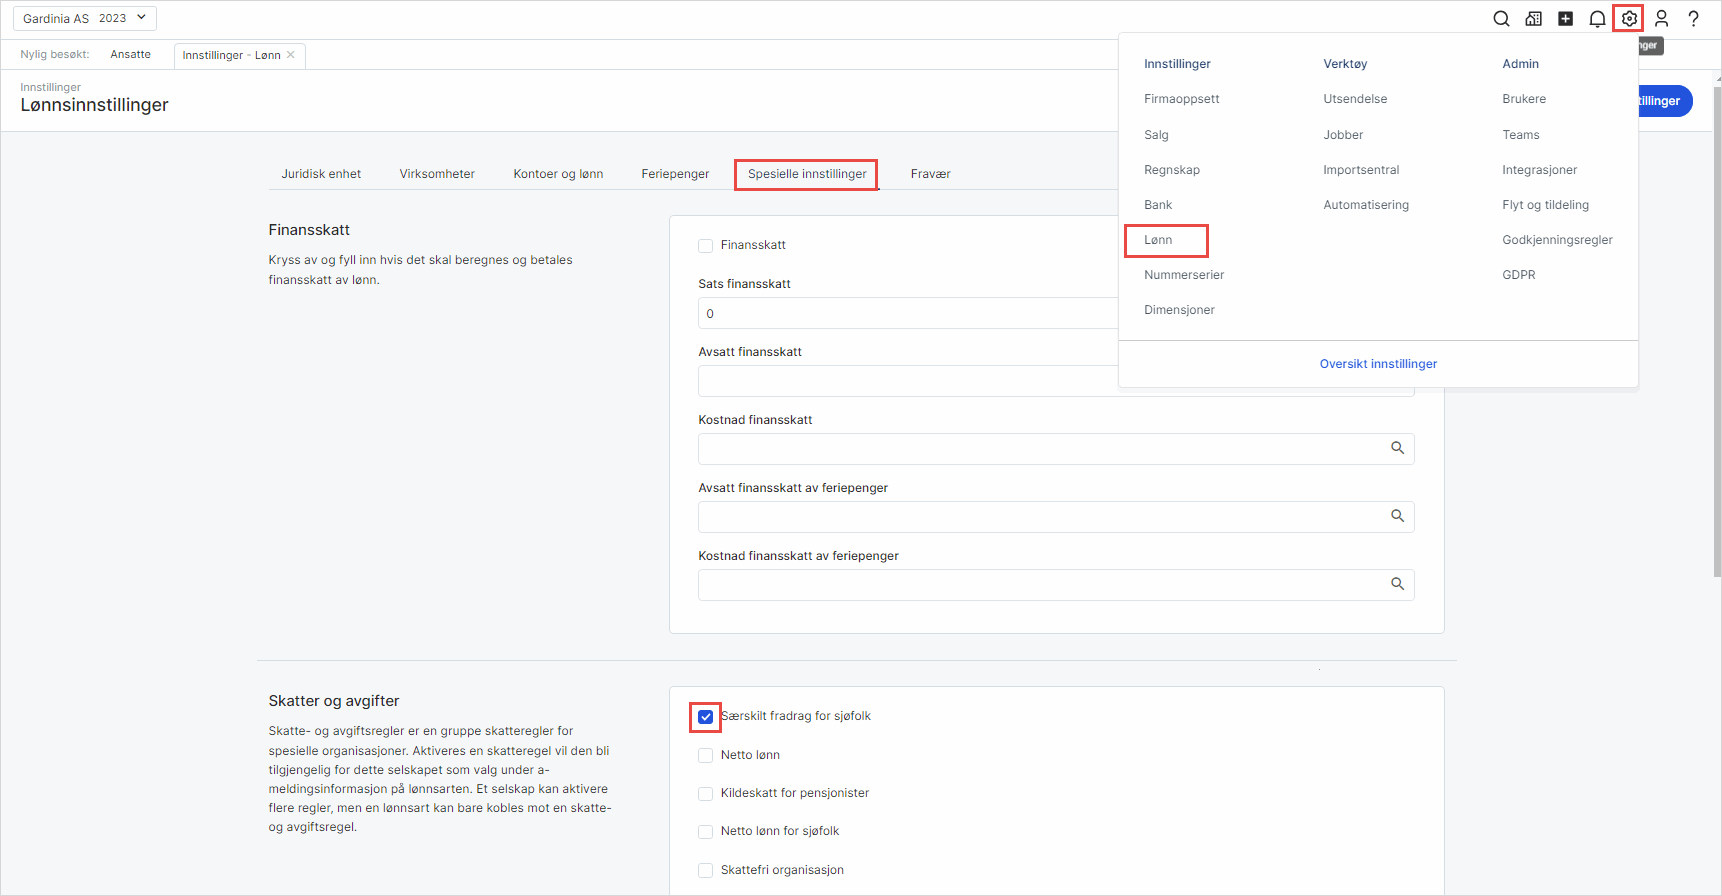
Task: Go to recently visited Ansatte
Action: pyautogui.click(x=130, y=55)
